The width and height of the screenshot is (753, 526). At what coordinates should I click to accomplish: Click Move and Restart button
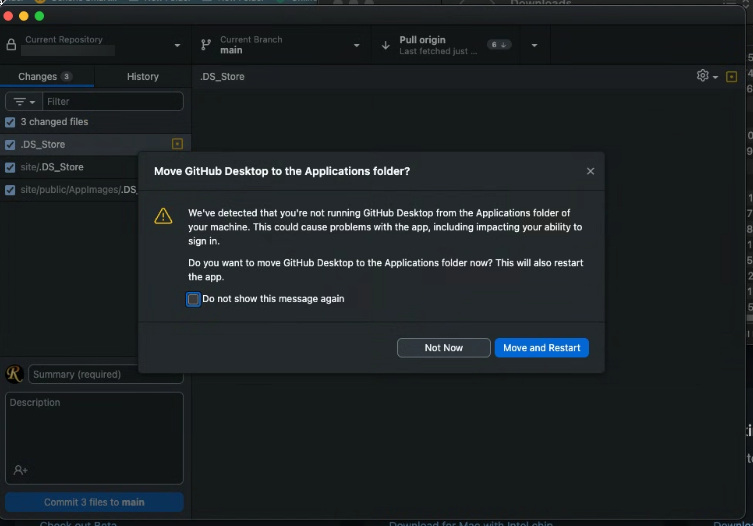click(542, 348)
